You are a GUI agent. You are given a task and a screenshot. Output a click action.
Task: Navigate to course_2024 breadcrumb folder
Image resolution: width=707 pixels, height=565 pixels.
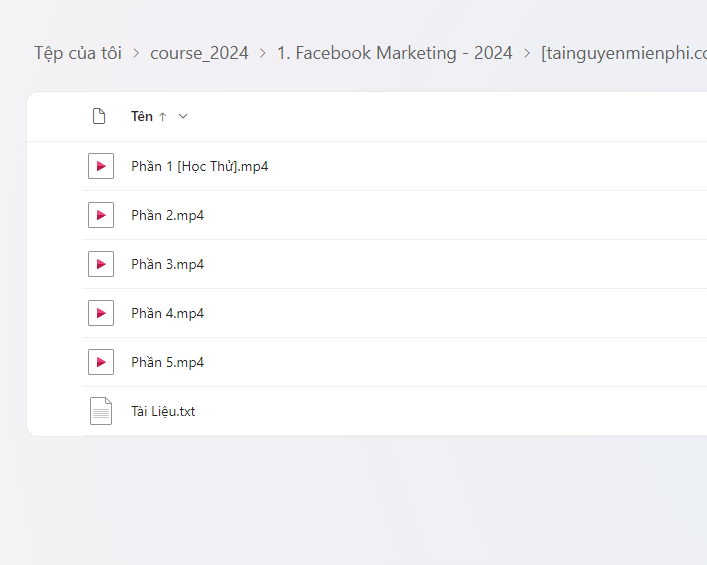coord(199,53)
